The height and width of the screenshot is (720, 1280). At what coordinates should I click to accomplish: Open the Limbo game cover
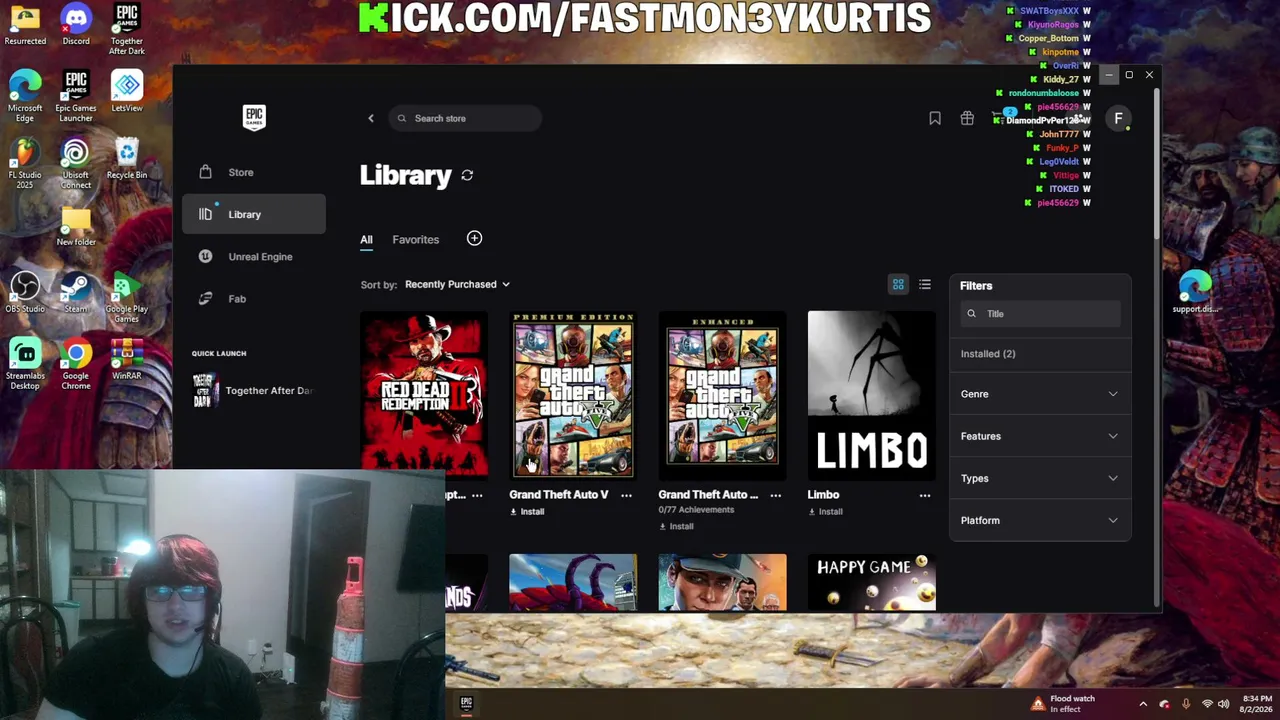pos(871,395)
